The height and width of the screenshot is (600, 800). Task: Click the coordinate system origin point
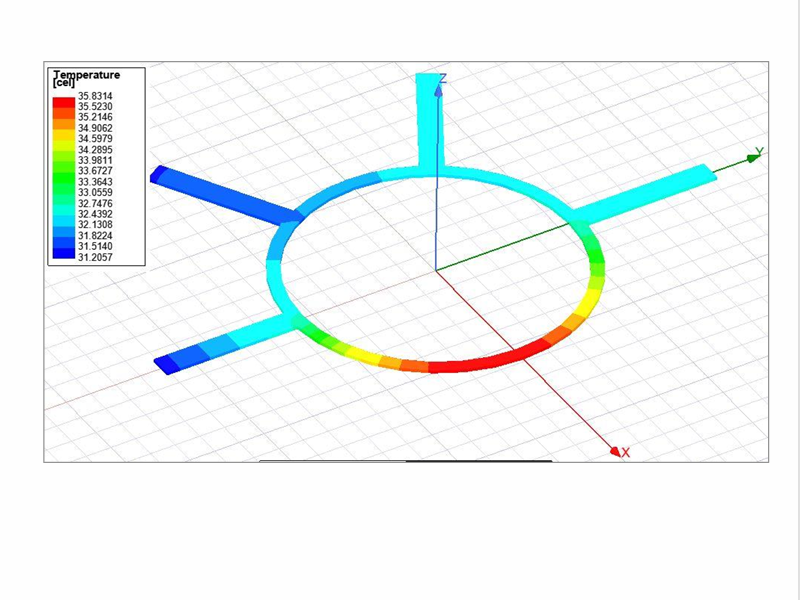click(x=437, y=268)
